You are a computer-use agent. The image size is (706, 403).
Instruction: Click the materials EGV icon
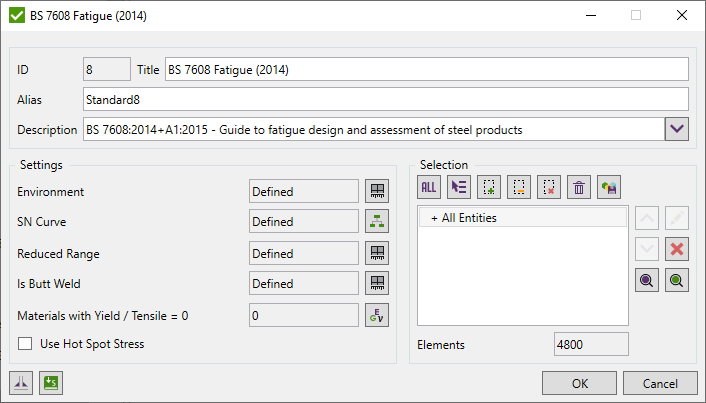point(377,315)
